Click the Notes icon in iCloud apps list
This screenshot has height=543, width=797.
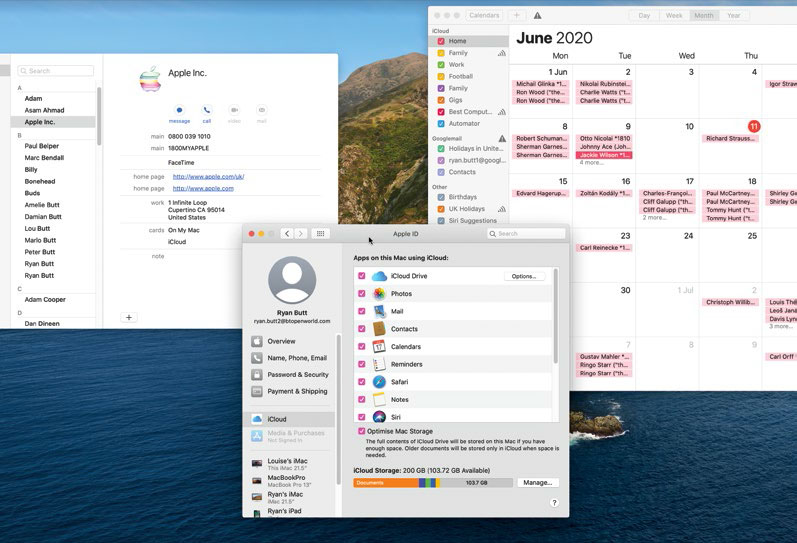(379, 400)
